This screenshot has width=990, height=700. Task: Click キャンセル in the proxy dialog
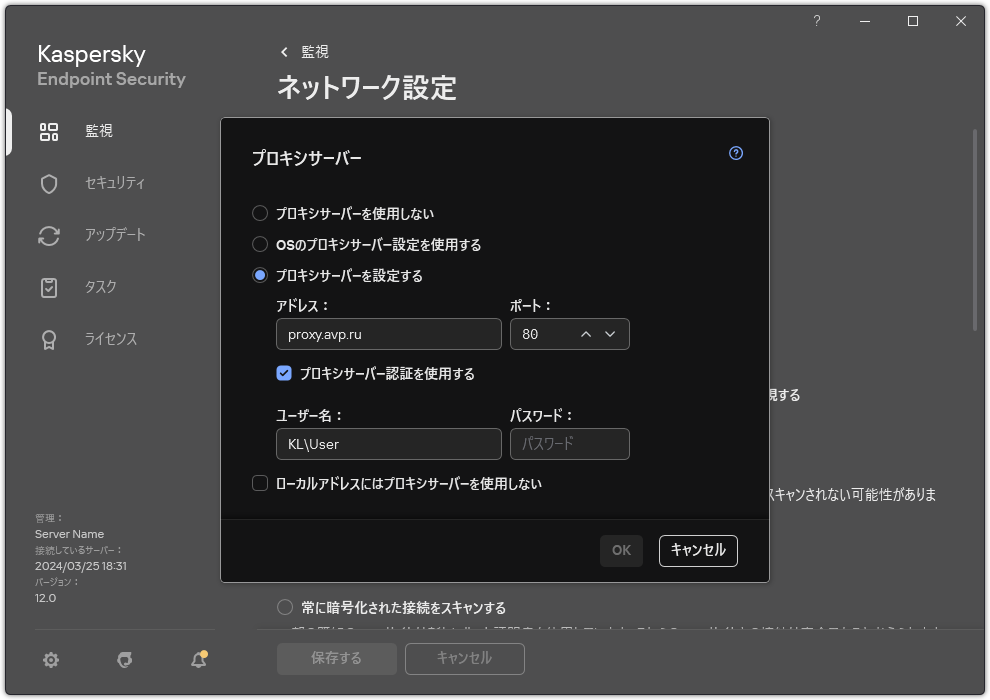tap(697, 550)
